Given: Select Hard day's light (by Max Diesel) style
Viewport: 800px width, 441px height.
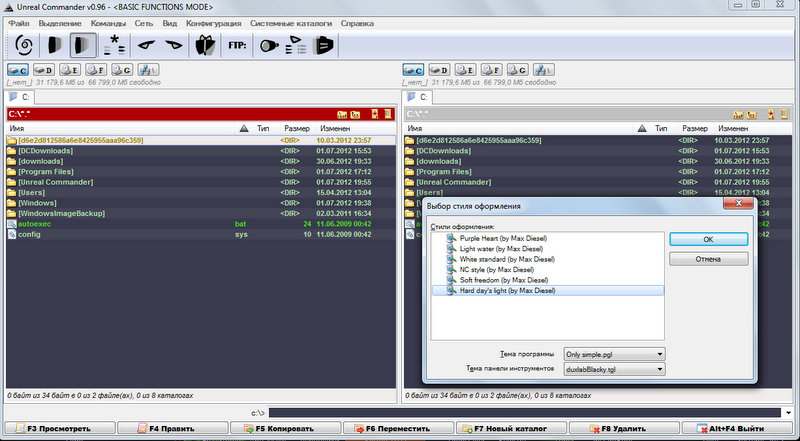Looking at the screenshot, I should click(547, 290).
